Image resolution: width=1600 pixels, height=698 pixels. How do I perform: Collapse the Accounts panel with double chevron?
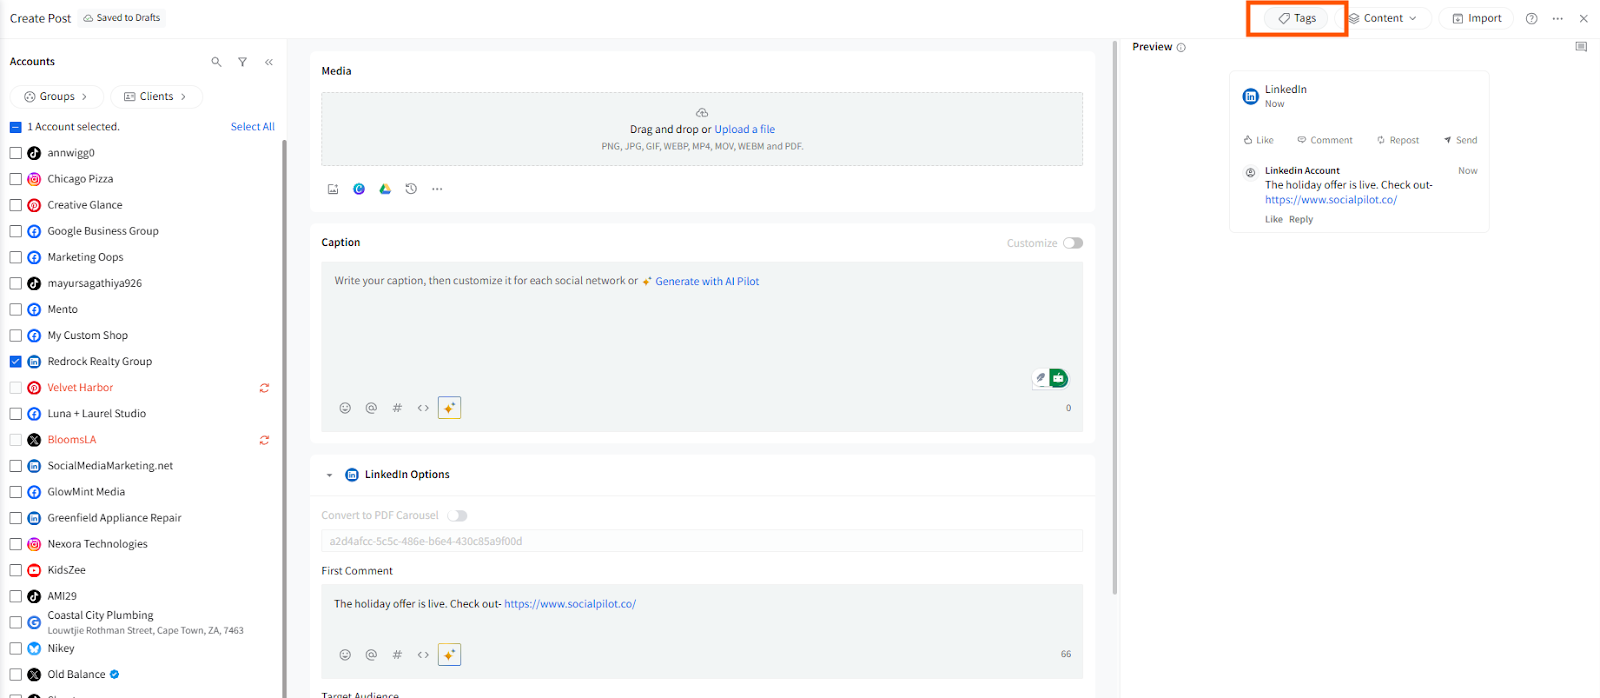click(x=269, y=62)
